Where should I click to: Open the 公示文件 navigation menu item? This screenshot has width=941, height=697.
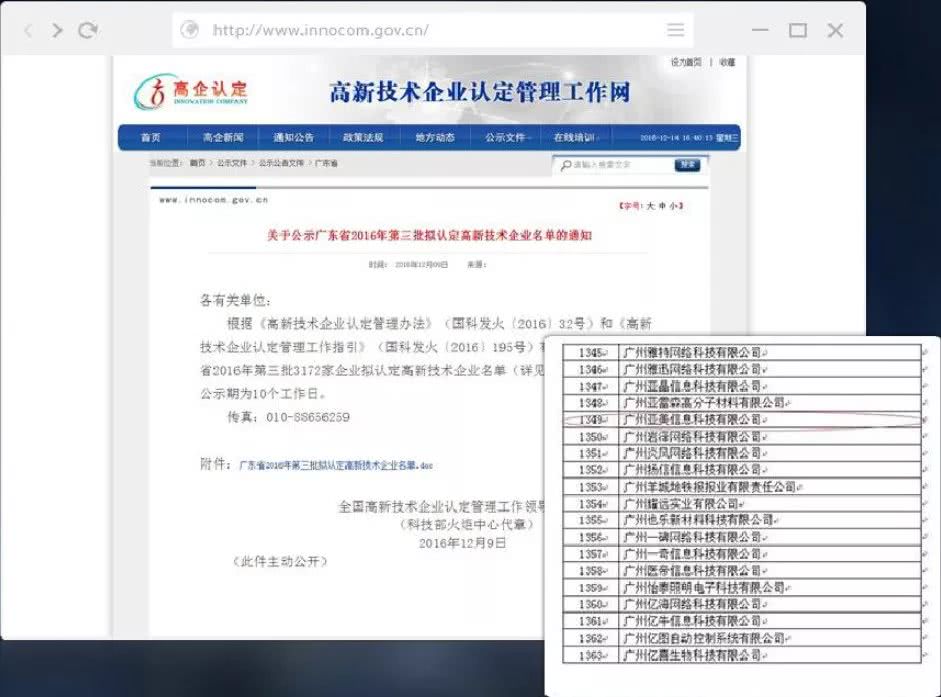(506, 137)
